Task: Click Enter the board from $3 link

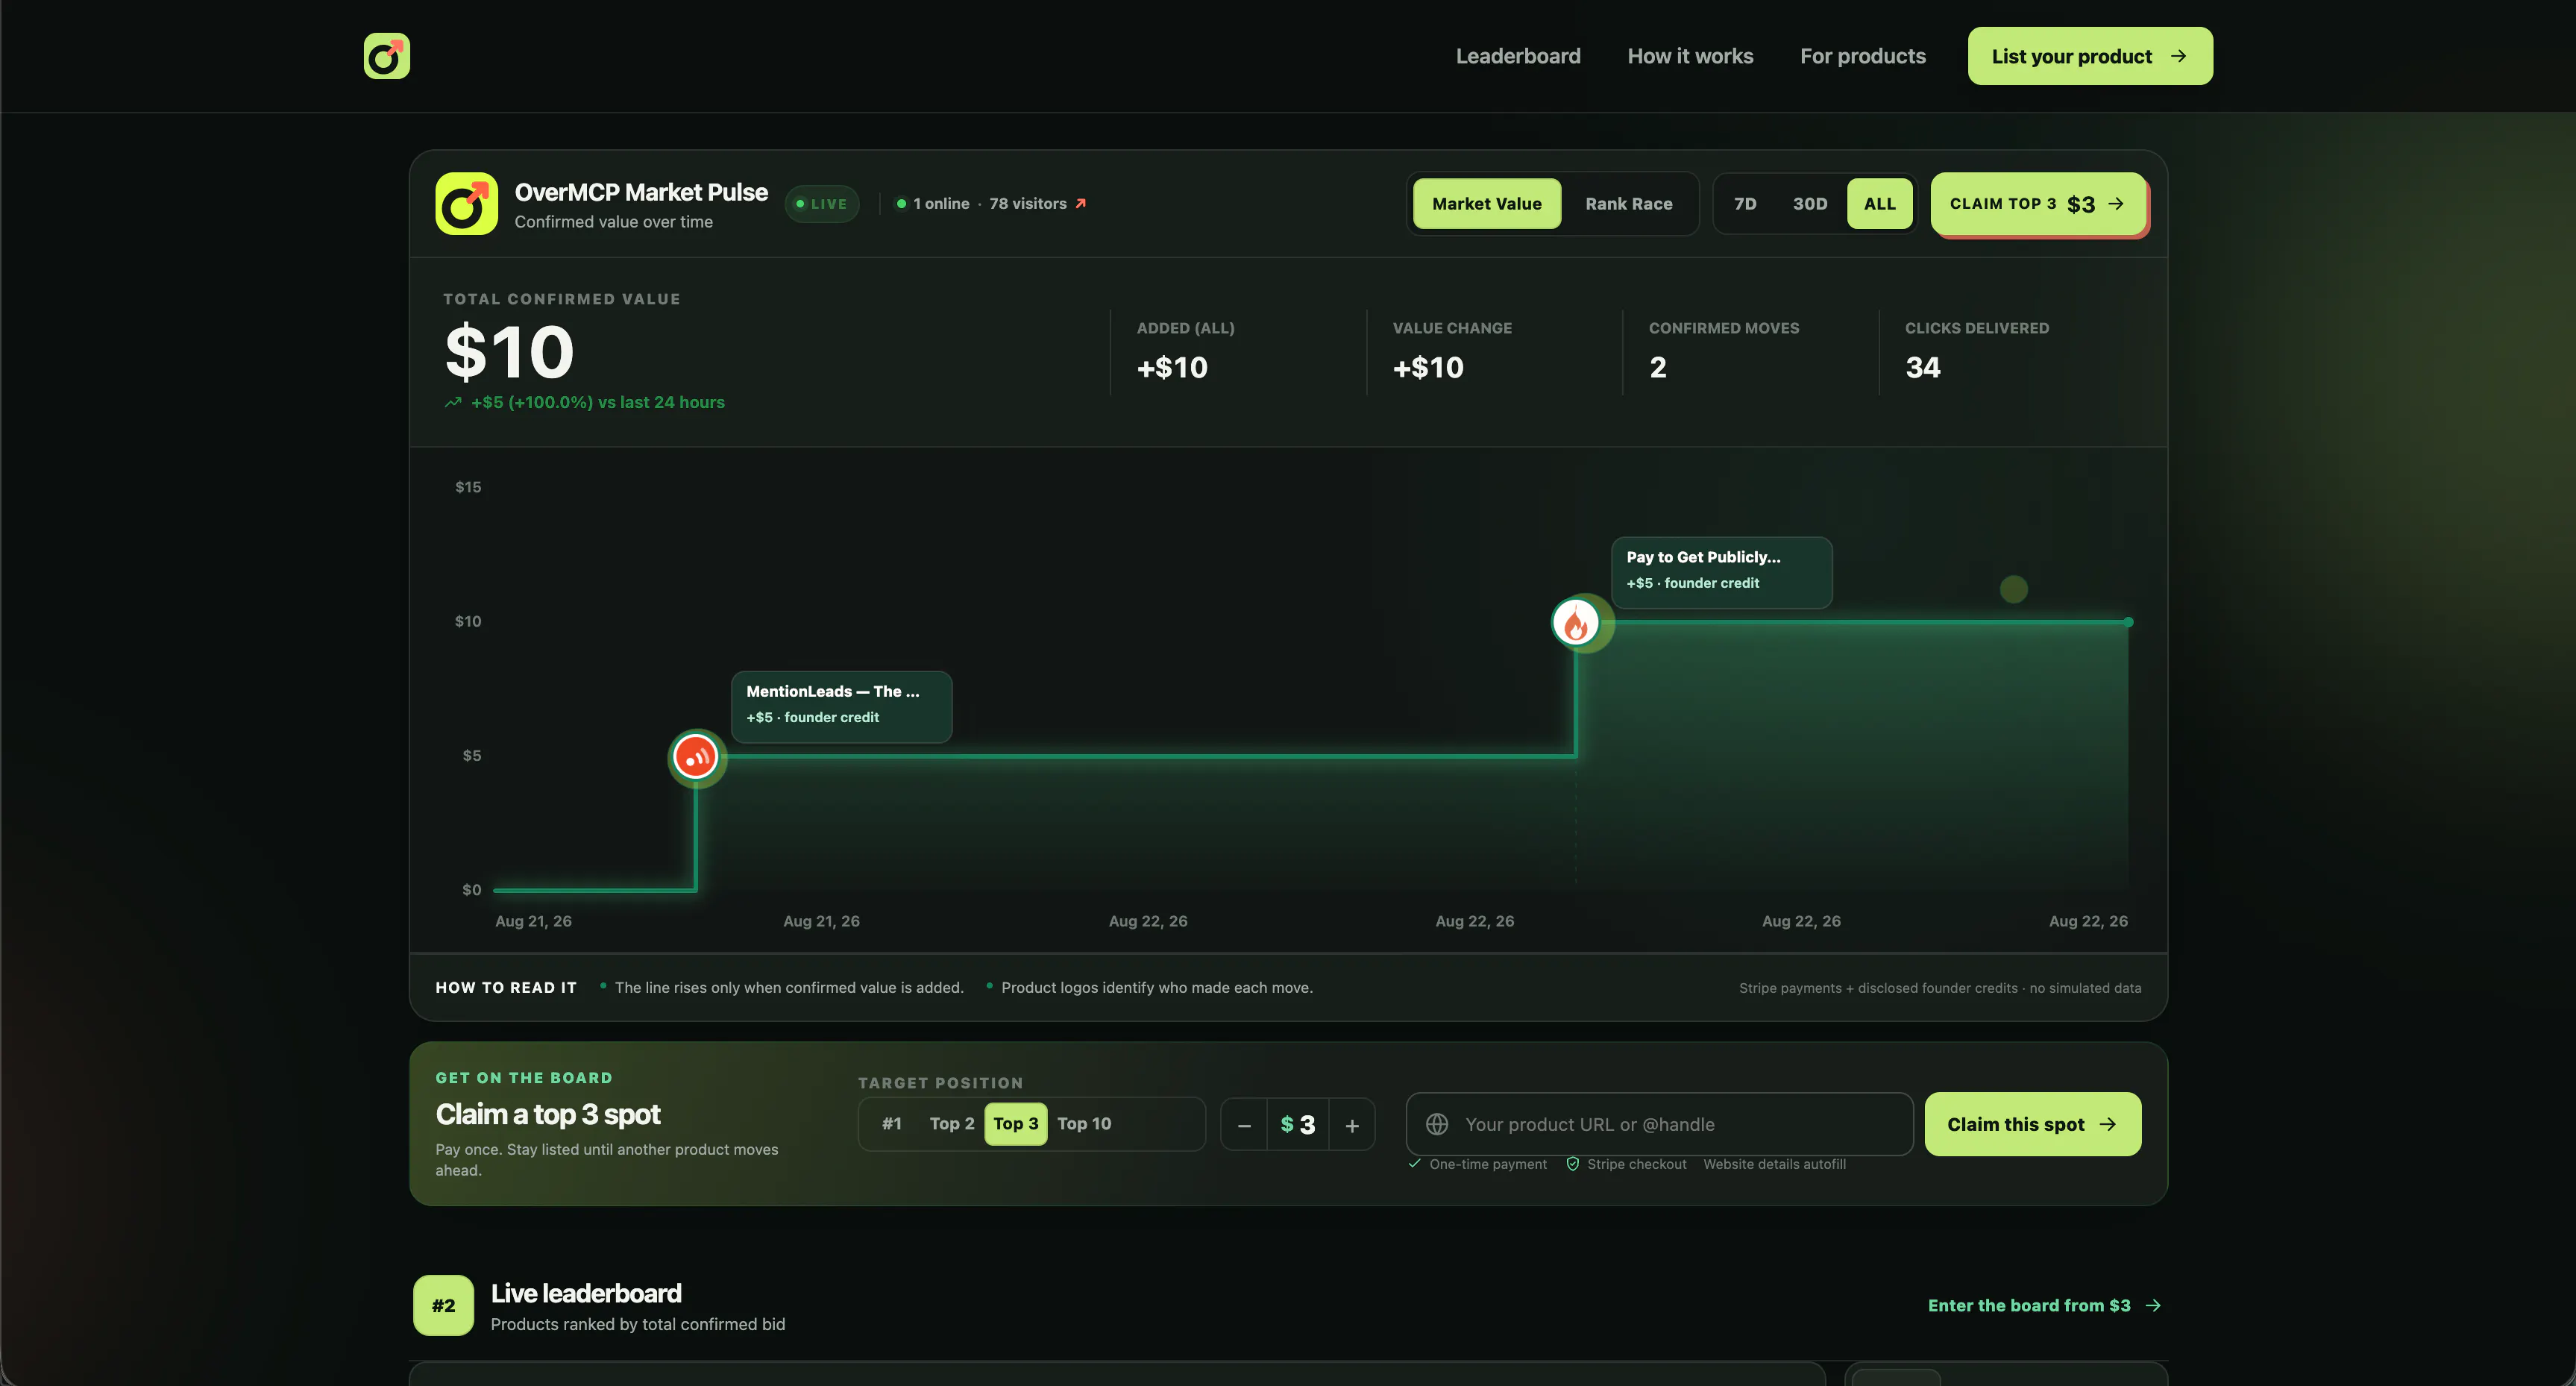Action: pos(2044,1305)
